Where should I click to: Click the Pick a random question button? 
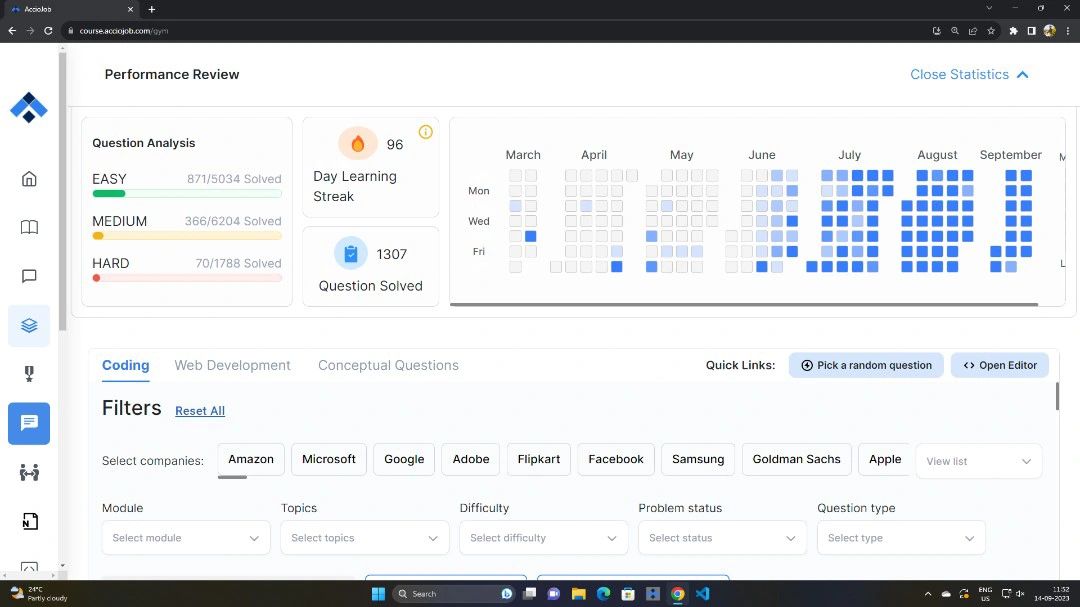pos(866,365)
